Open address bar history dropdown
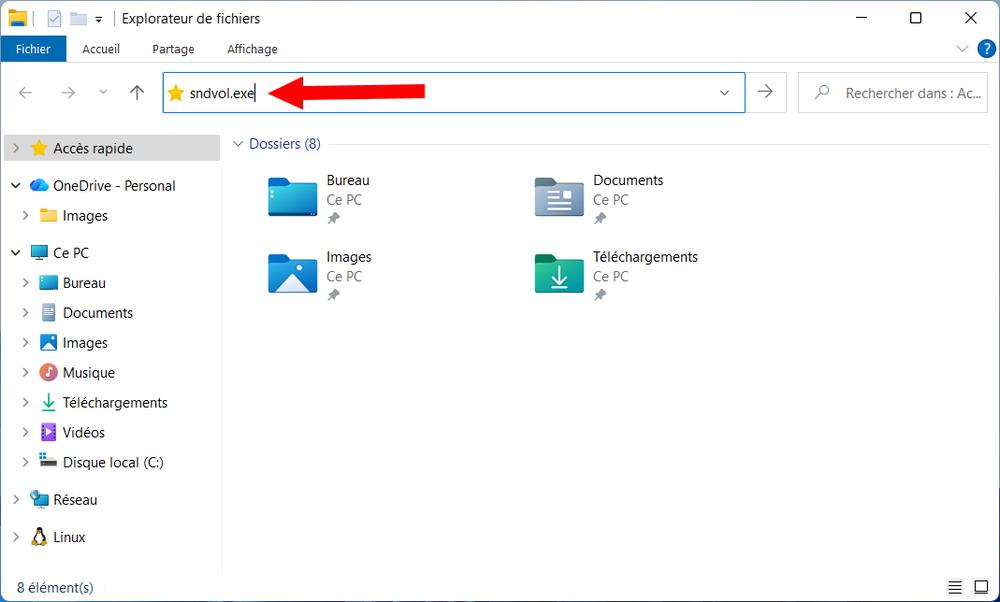The height and width of the screenshot is (602, 1000). tap(724, 93)
